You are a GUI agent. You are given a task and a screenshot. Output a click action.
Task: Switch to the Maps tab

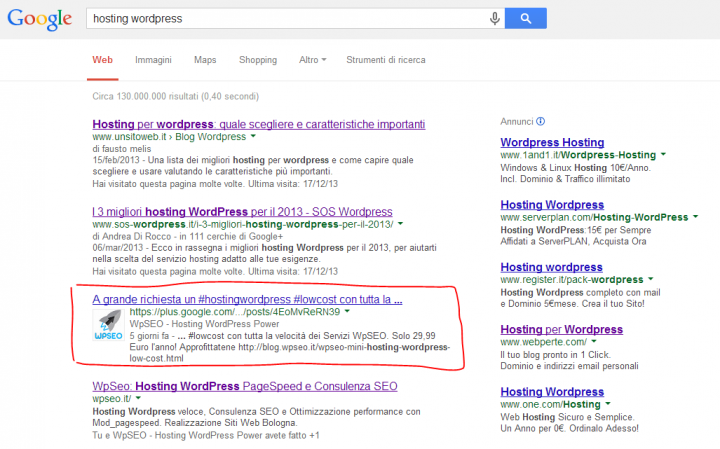click(205, 60)
